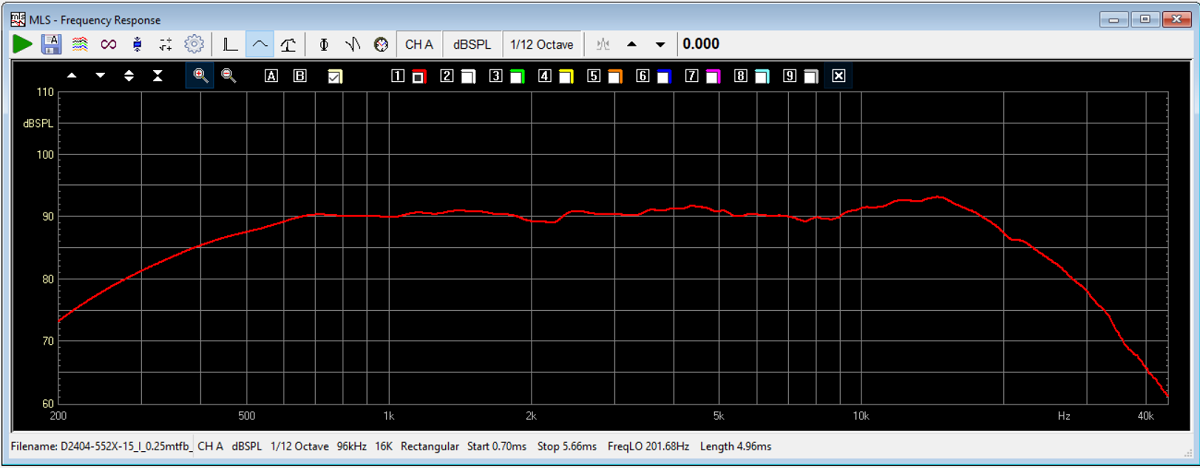Screen dimensions: 1200x468
Task: Click the zigzag waveform icon in toolbar
Action: 352,44
